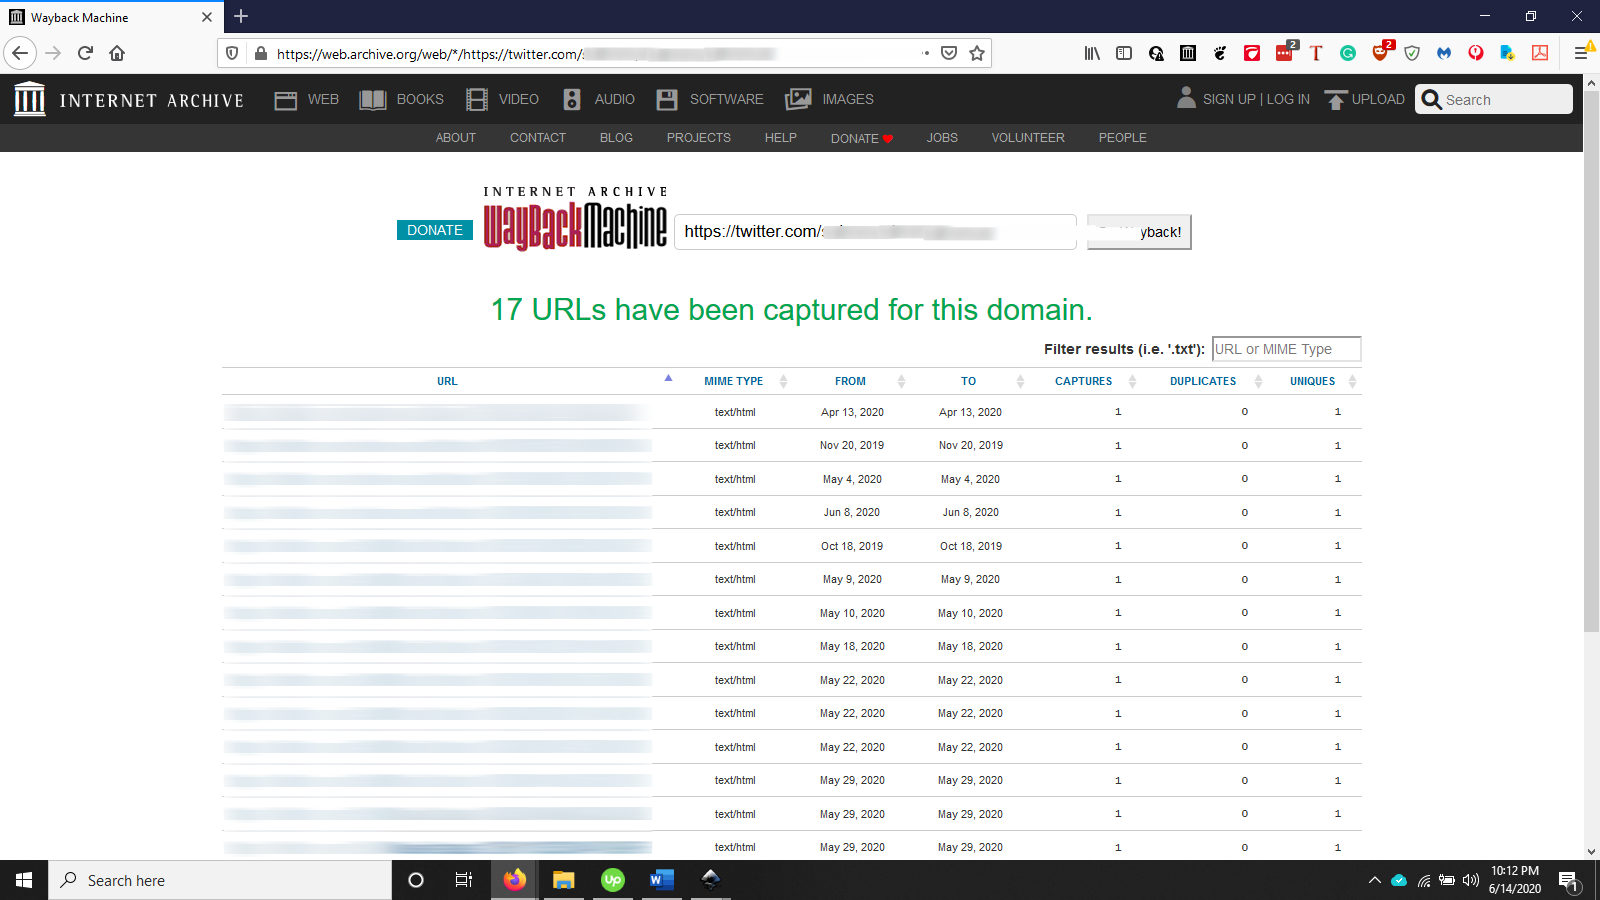Sort table by MIME TYPE column
This screenshot has height=900, width=1600.
tap(733, 381)
